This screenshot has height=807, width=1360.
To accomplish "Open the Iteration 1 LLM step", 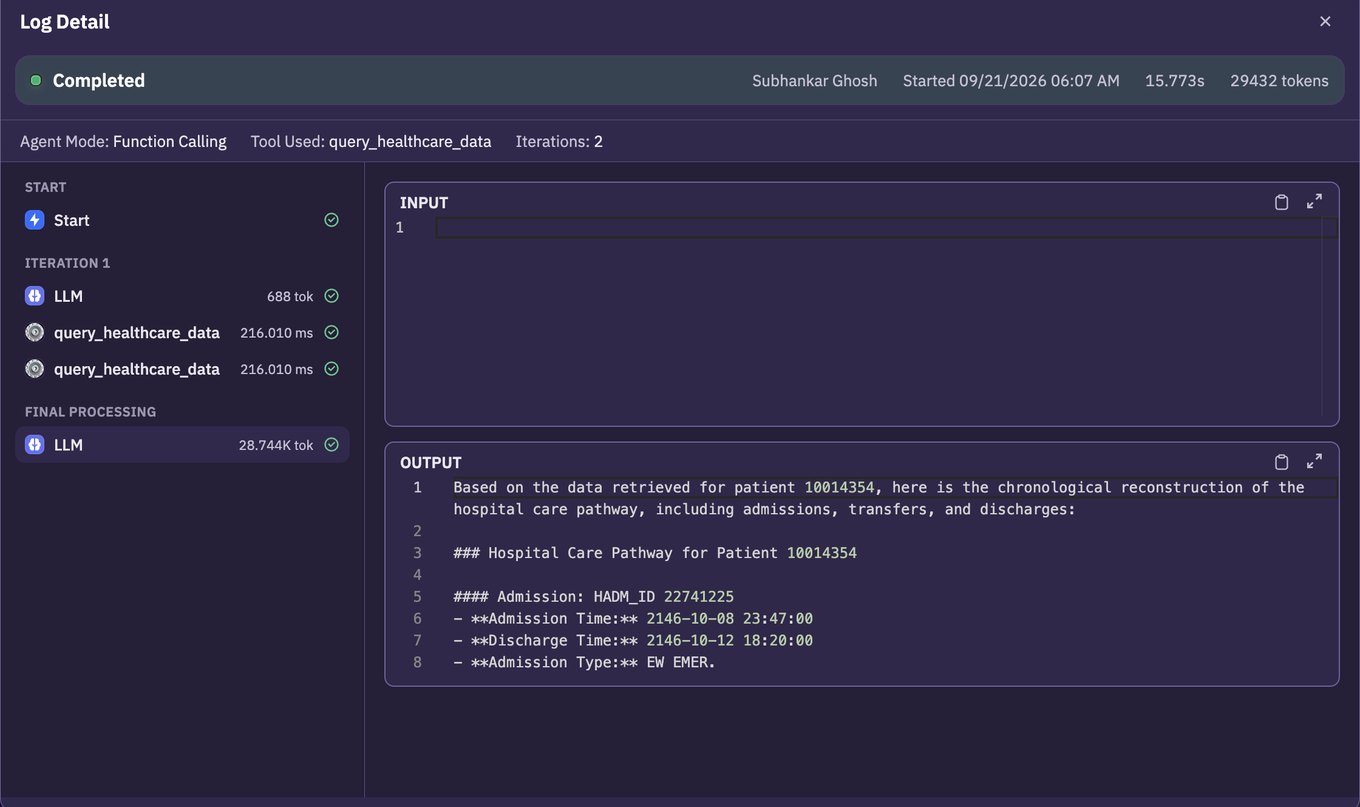I will [x=182, y=296].
